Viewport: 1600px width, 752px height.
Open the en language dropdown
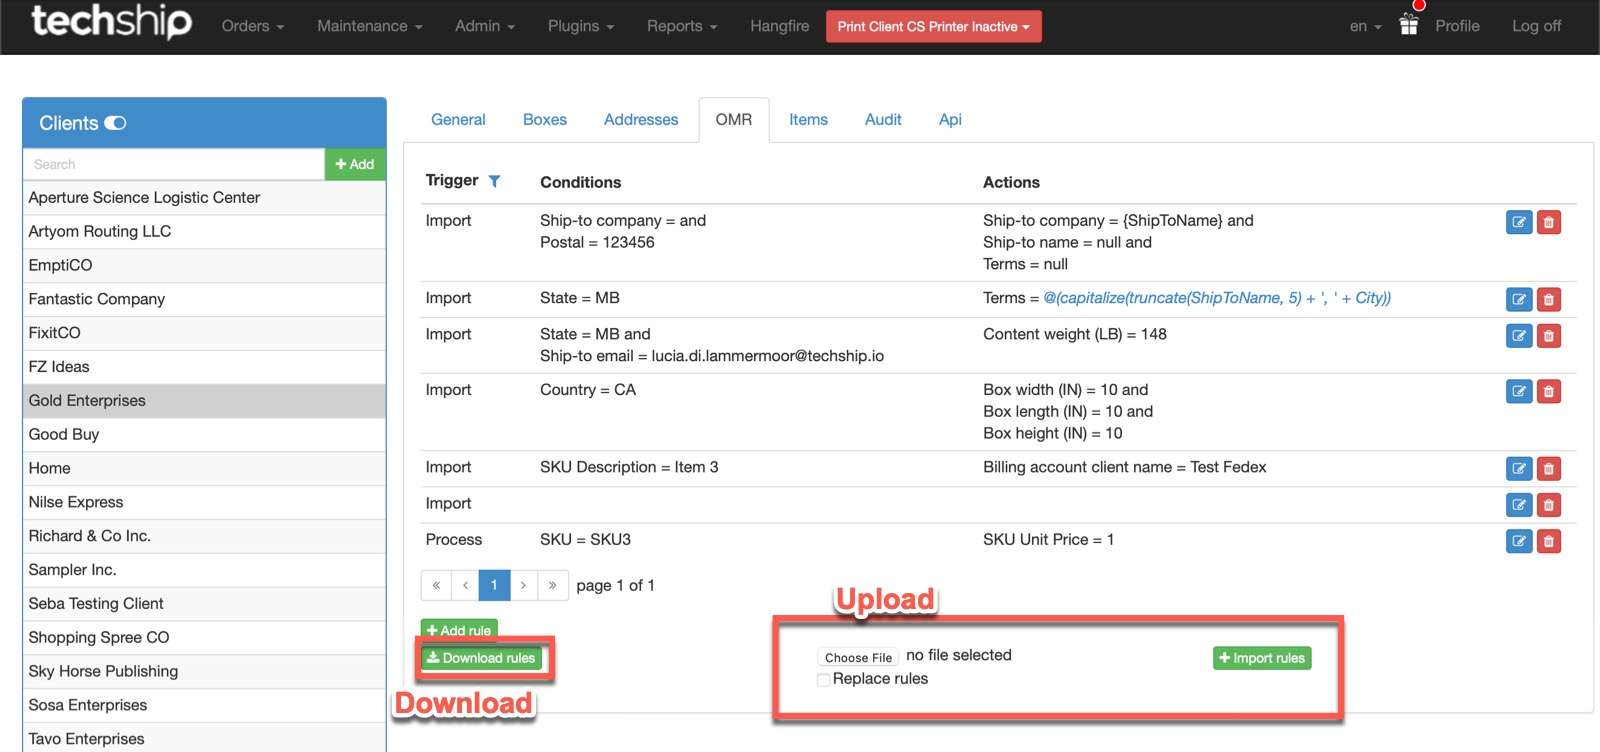point(1365,26)
